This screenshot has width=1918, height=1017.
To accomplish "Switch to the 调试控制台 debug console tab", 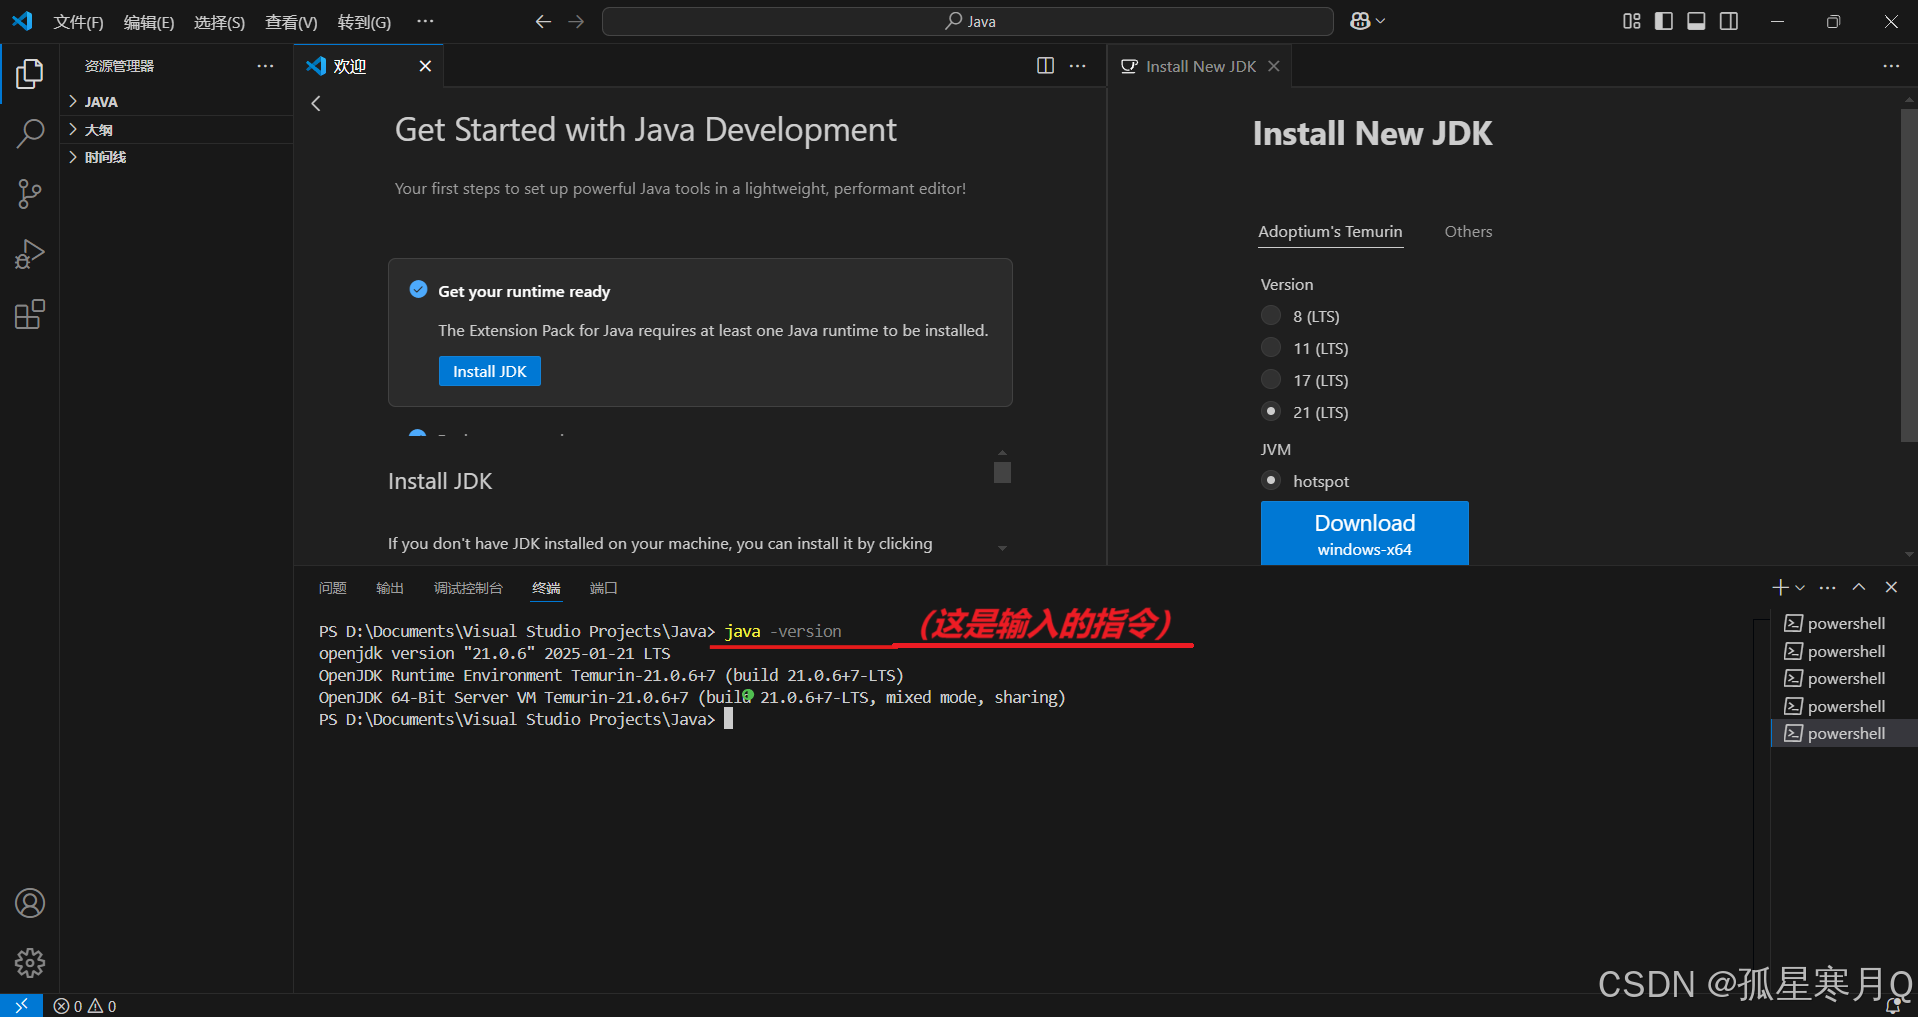I will pyautogui.click(x=468, y=588).
